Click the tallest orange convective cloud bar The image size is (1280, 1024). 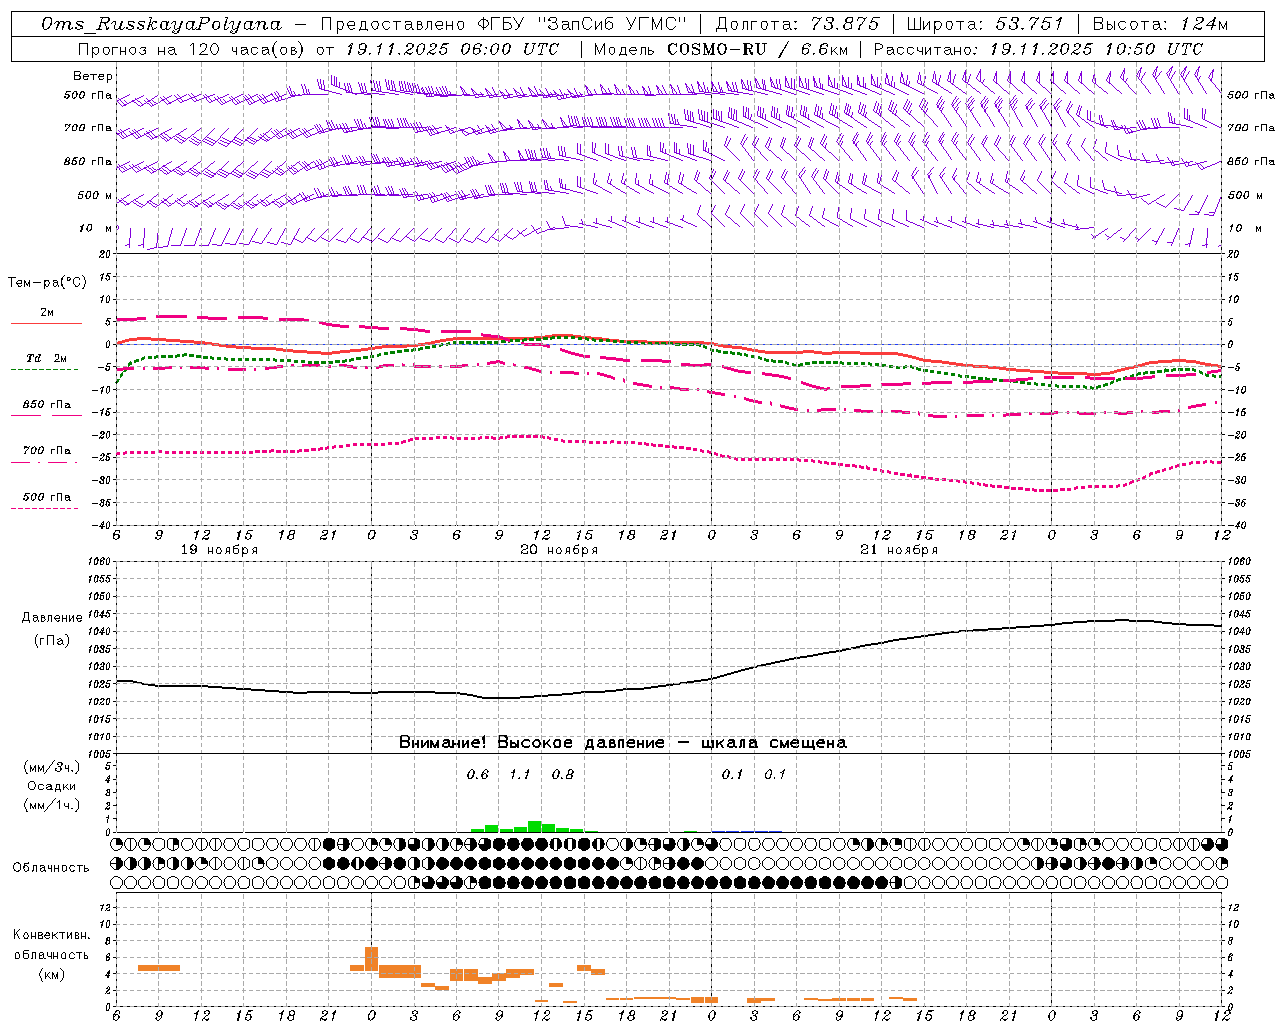click(371, 959)
